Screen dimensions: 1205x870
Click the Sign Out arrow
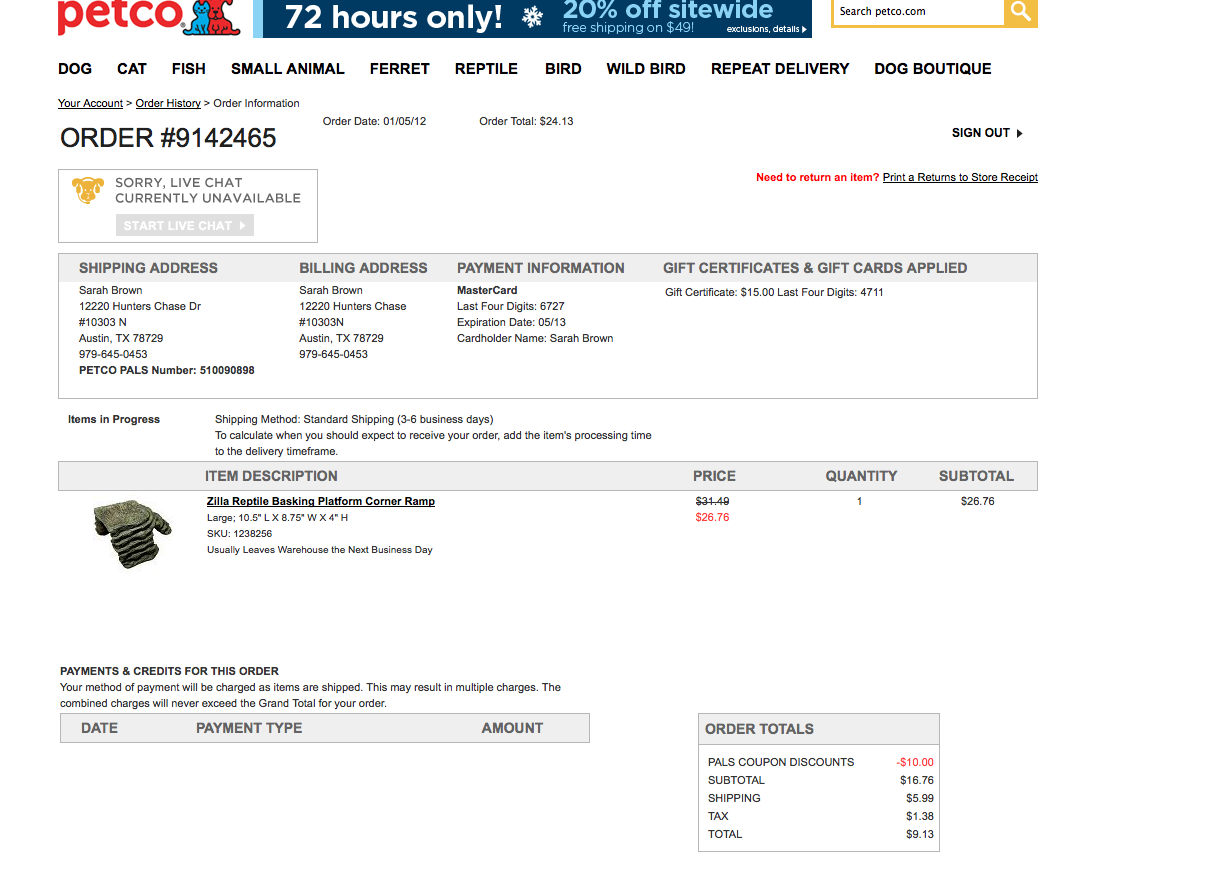[1019, 133]
